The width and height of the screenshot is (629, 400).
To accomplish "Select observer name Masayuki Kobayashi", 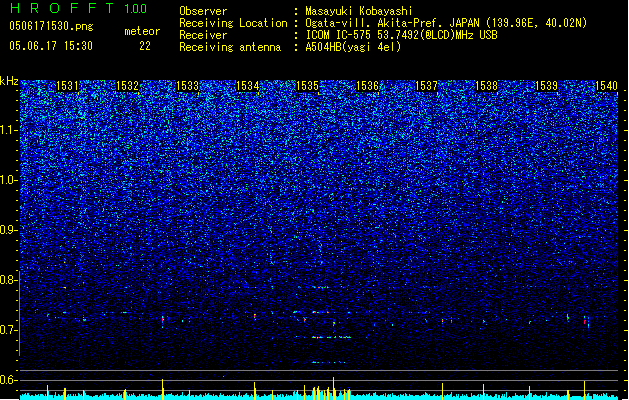I will (359, 11).
